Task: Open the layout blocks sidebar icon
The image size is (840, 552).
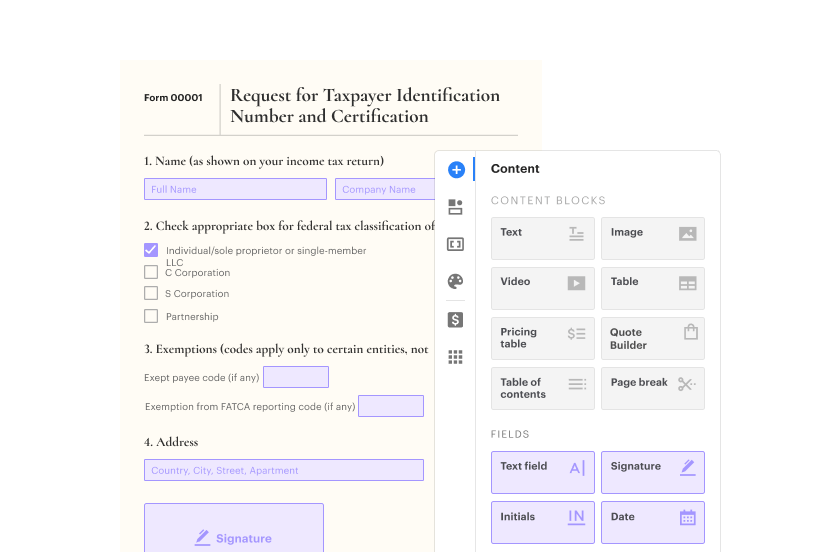Action: [455, 207]
